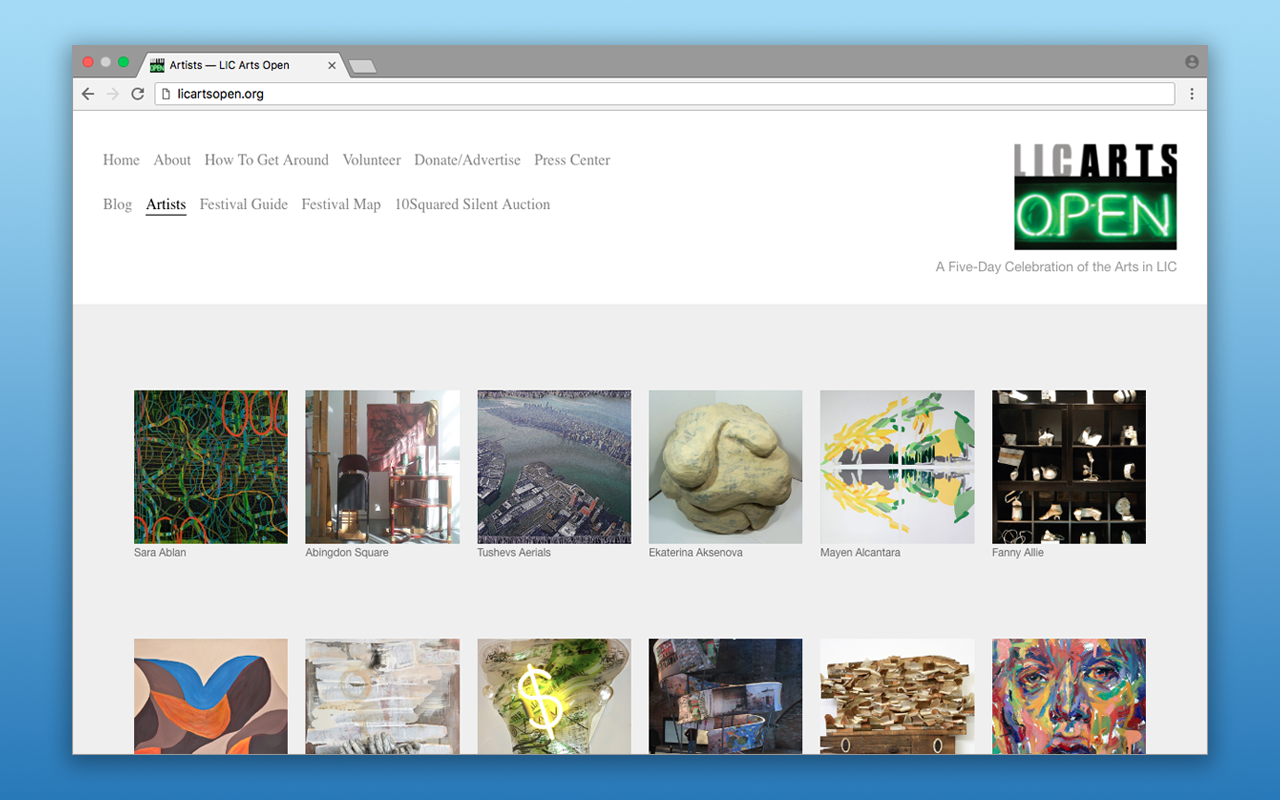Go to the Home page

coord(121,160)
